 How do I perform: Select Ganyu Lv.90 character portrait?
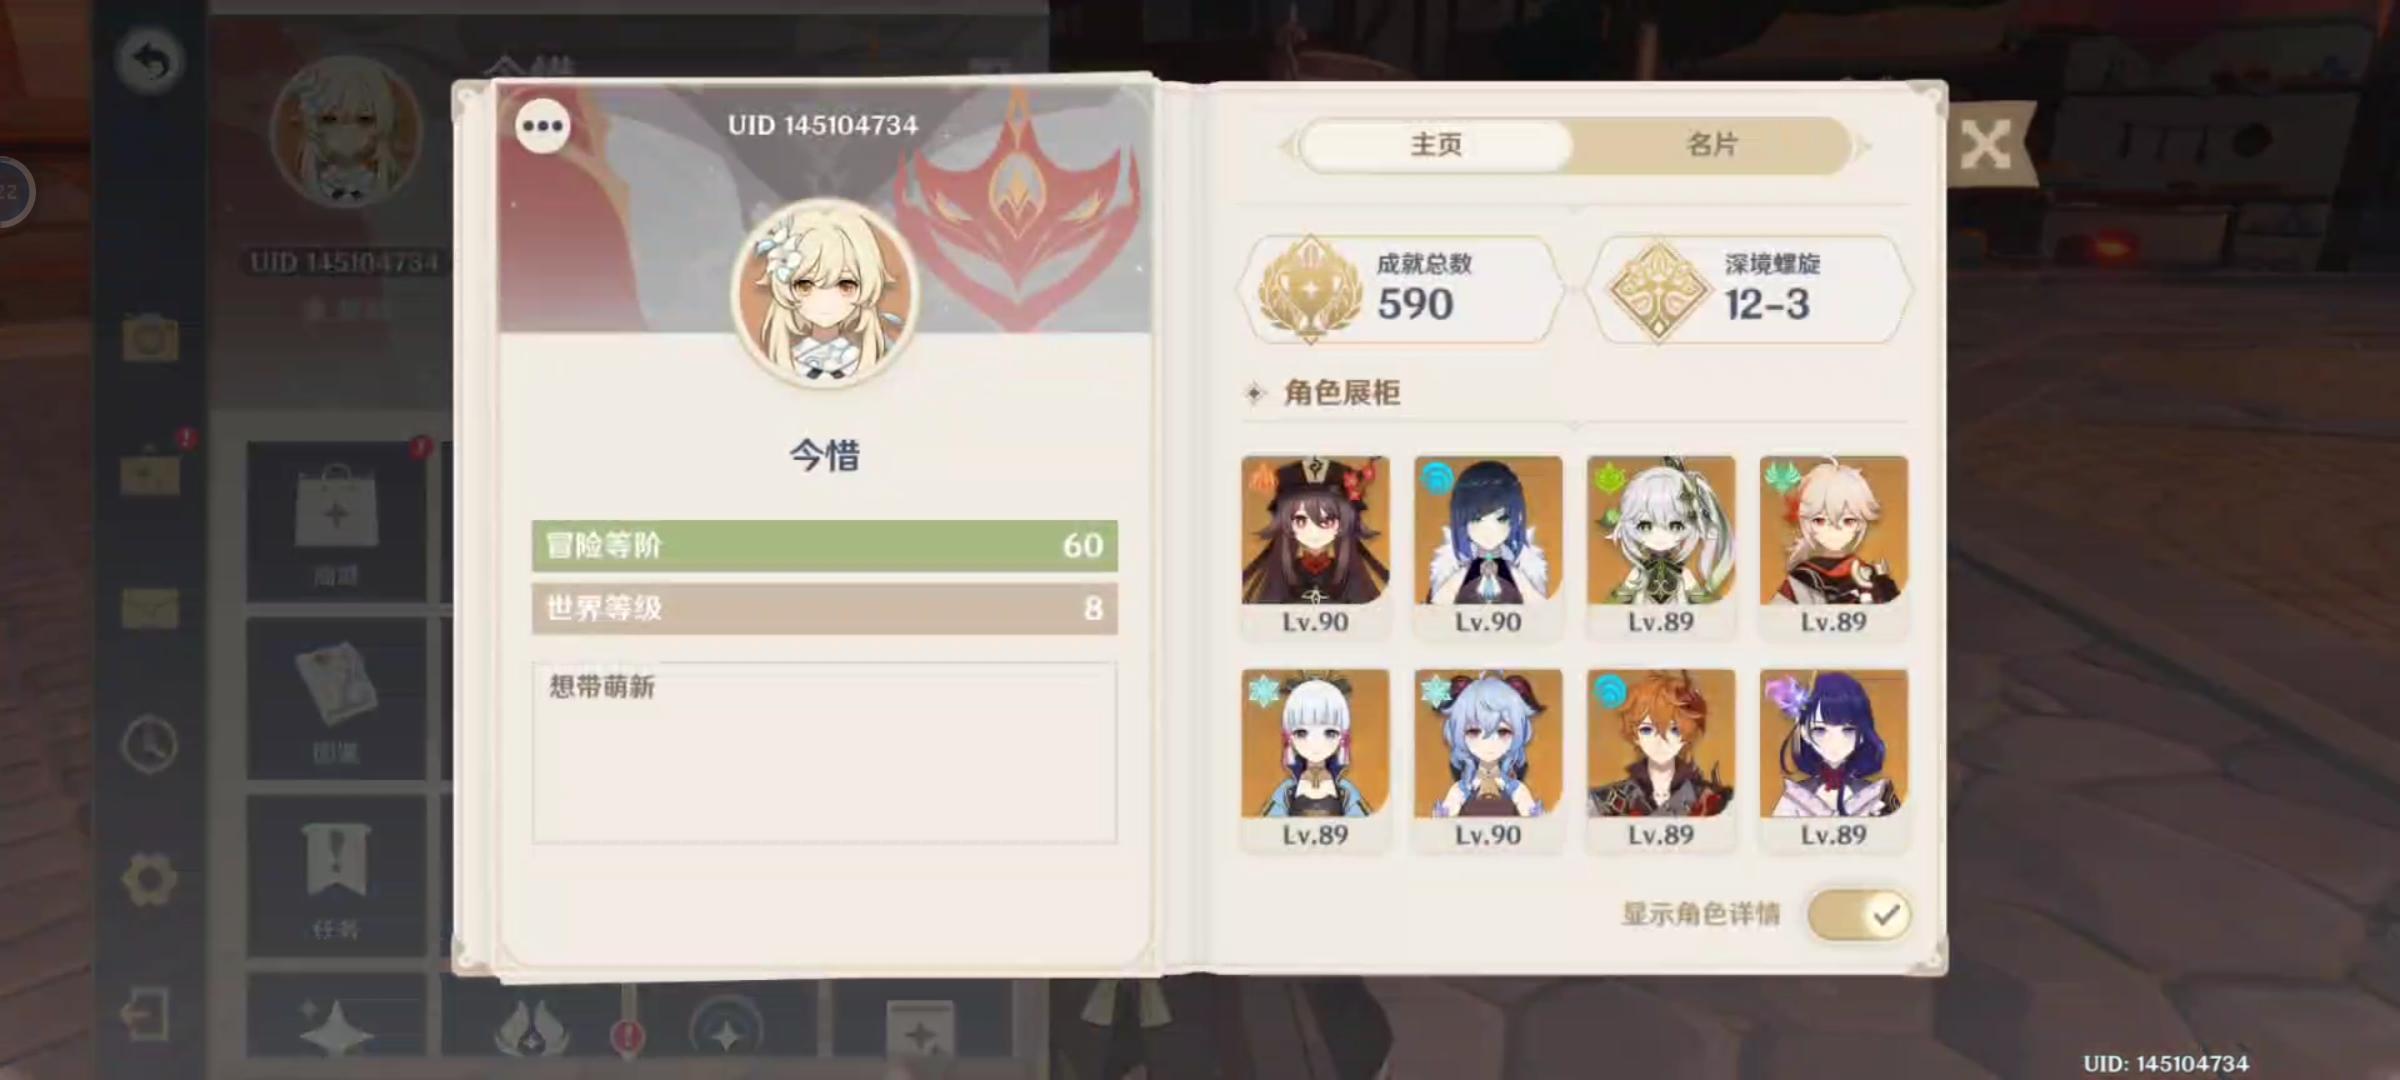pos(1488,759)
